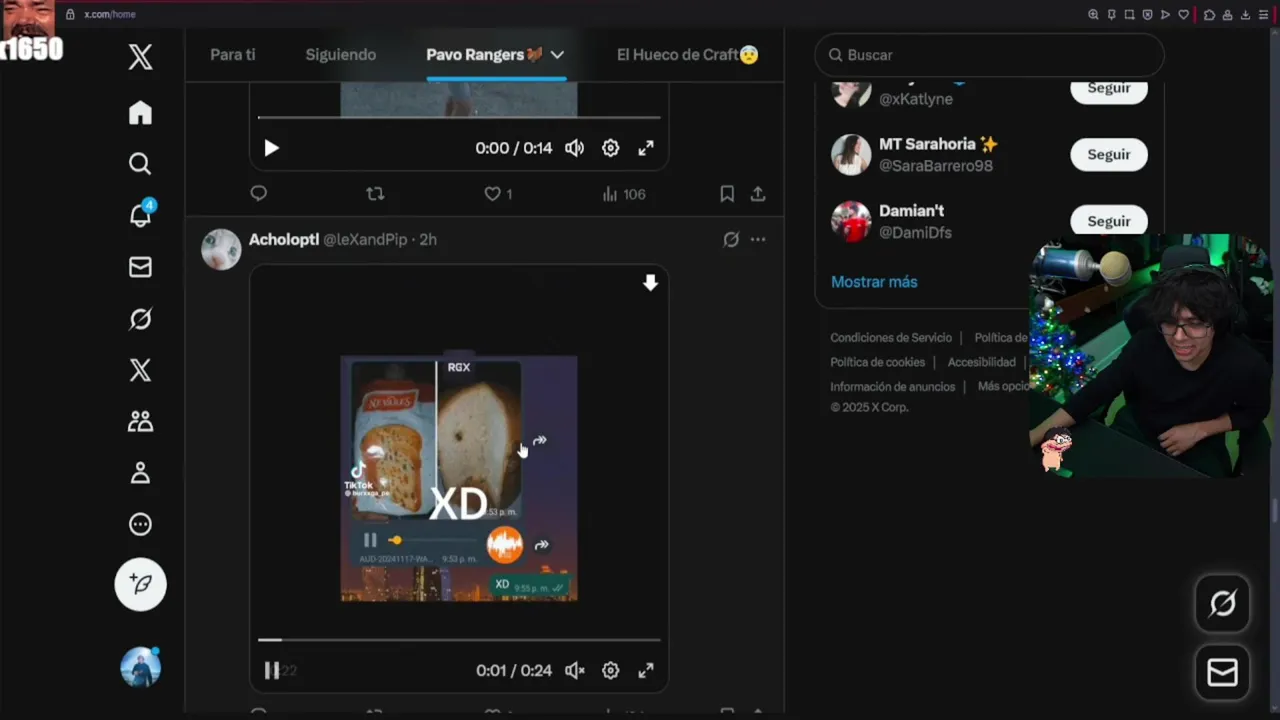Seek on the 0:24 video progress bar
The height and width of the screenshot is (720, 1280).
click(x=459, y=640)
